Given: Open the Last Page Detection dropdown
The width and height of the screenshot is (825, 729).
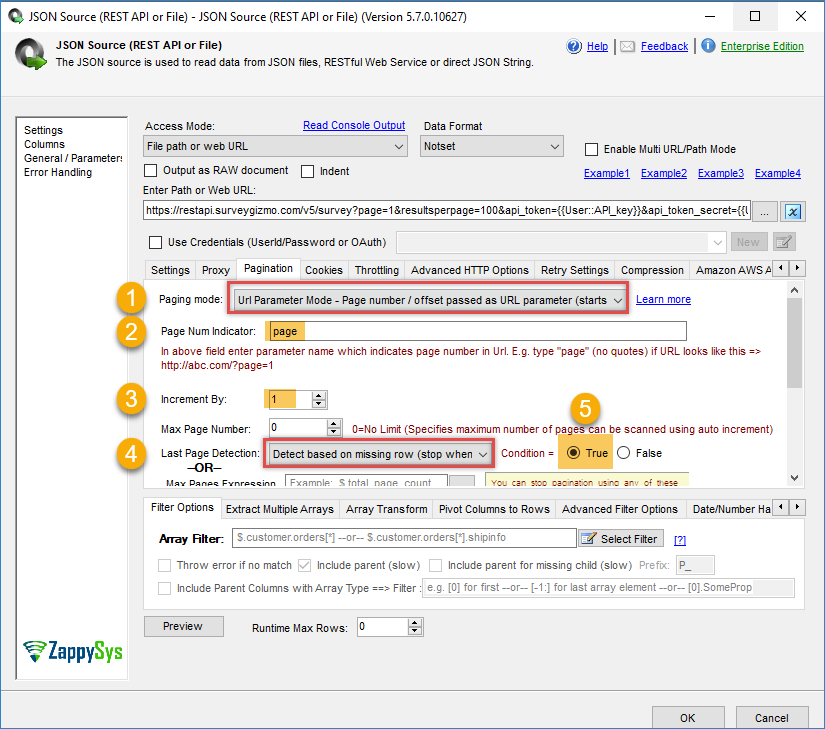Looking at the screenshot, I should [x=379, y=454].
